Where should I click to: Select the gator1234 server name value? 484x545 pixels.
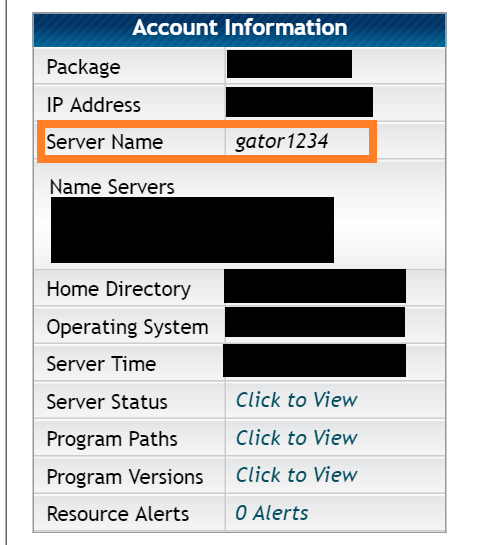pyautogui.click(x=282, y=141)
